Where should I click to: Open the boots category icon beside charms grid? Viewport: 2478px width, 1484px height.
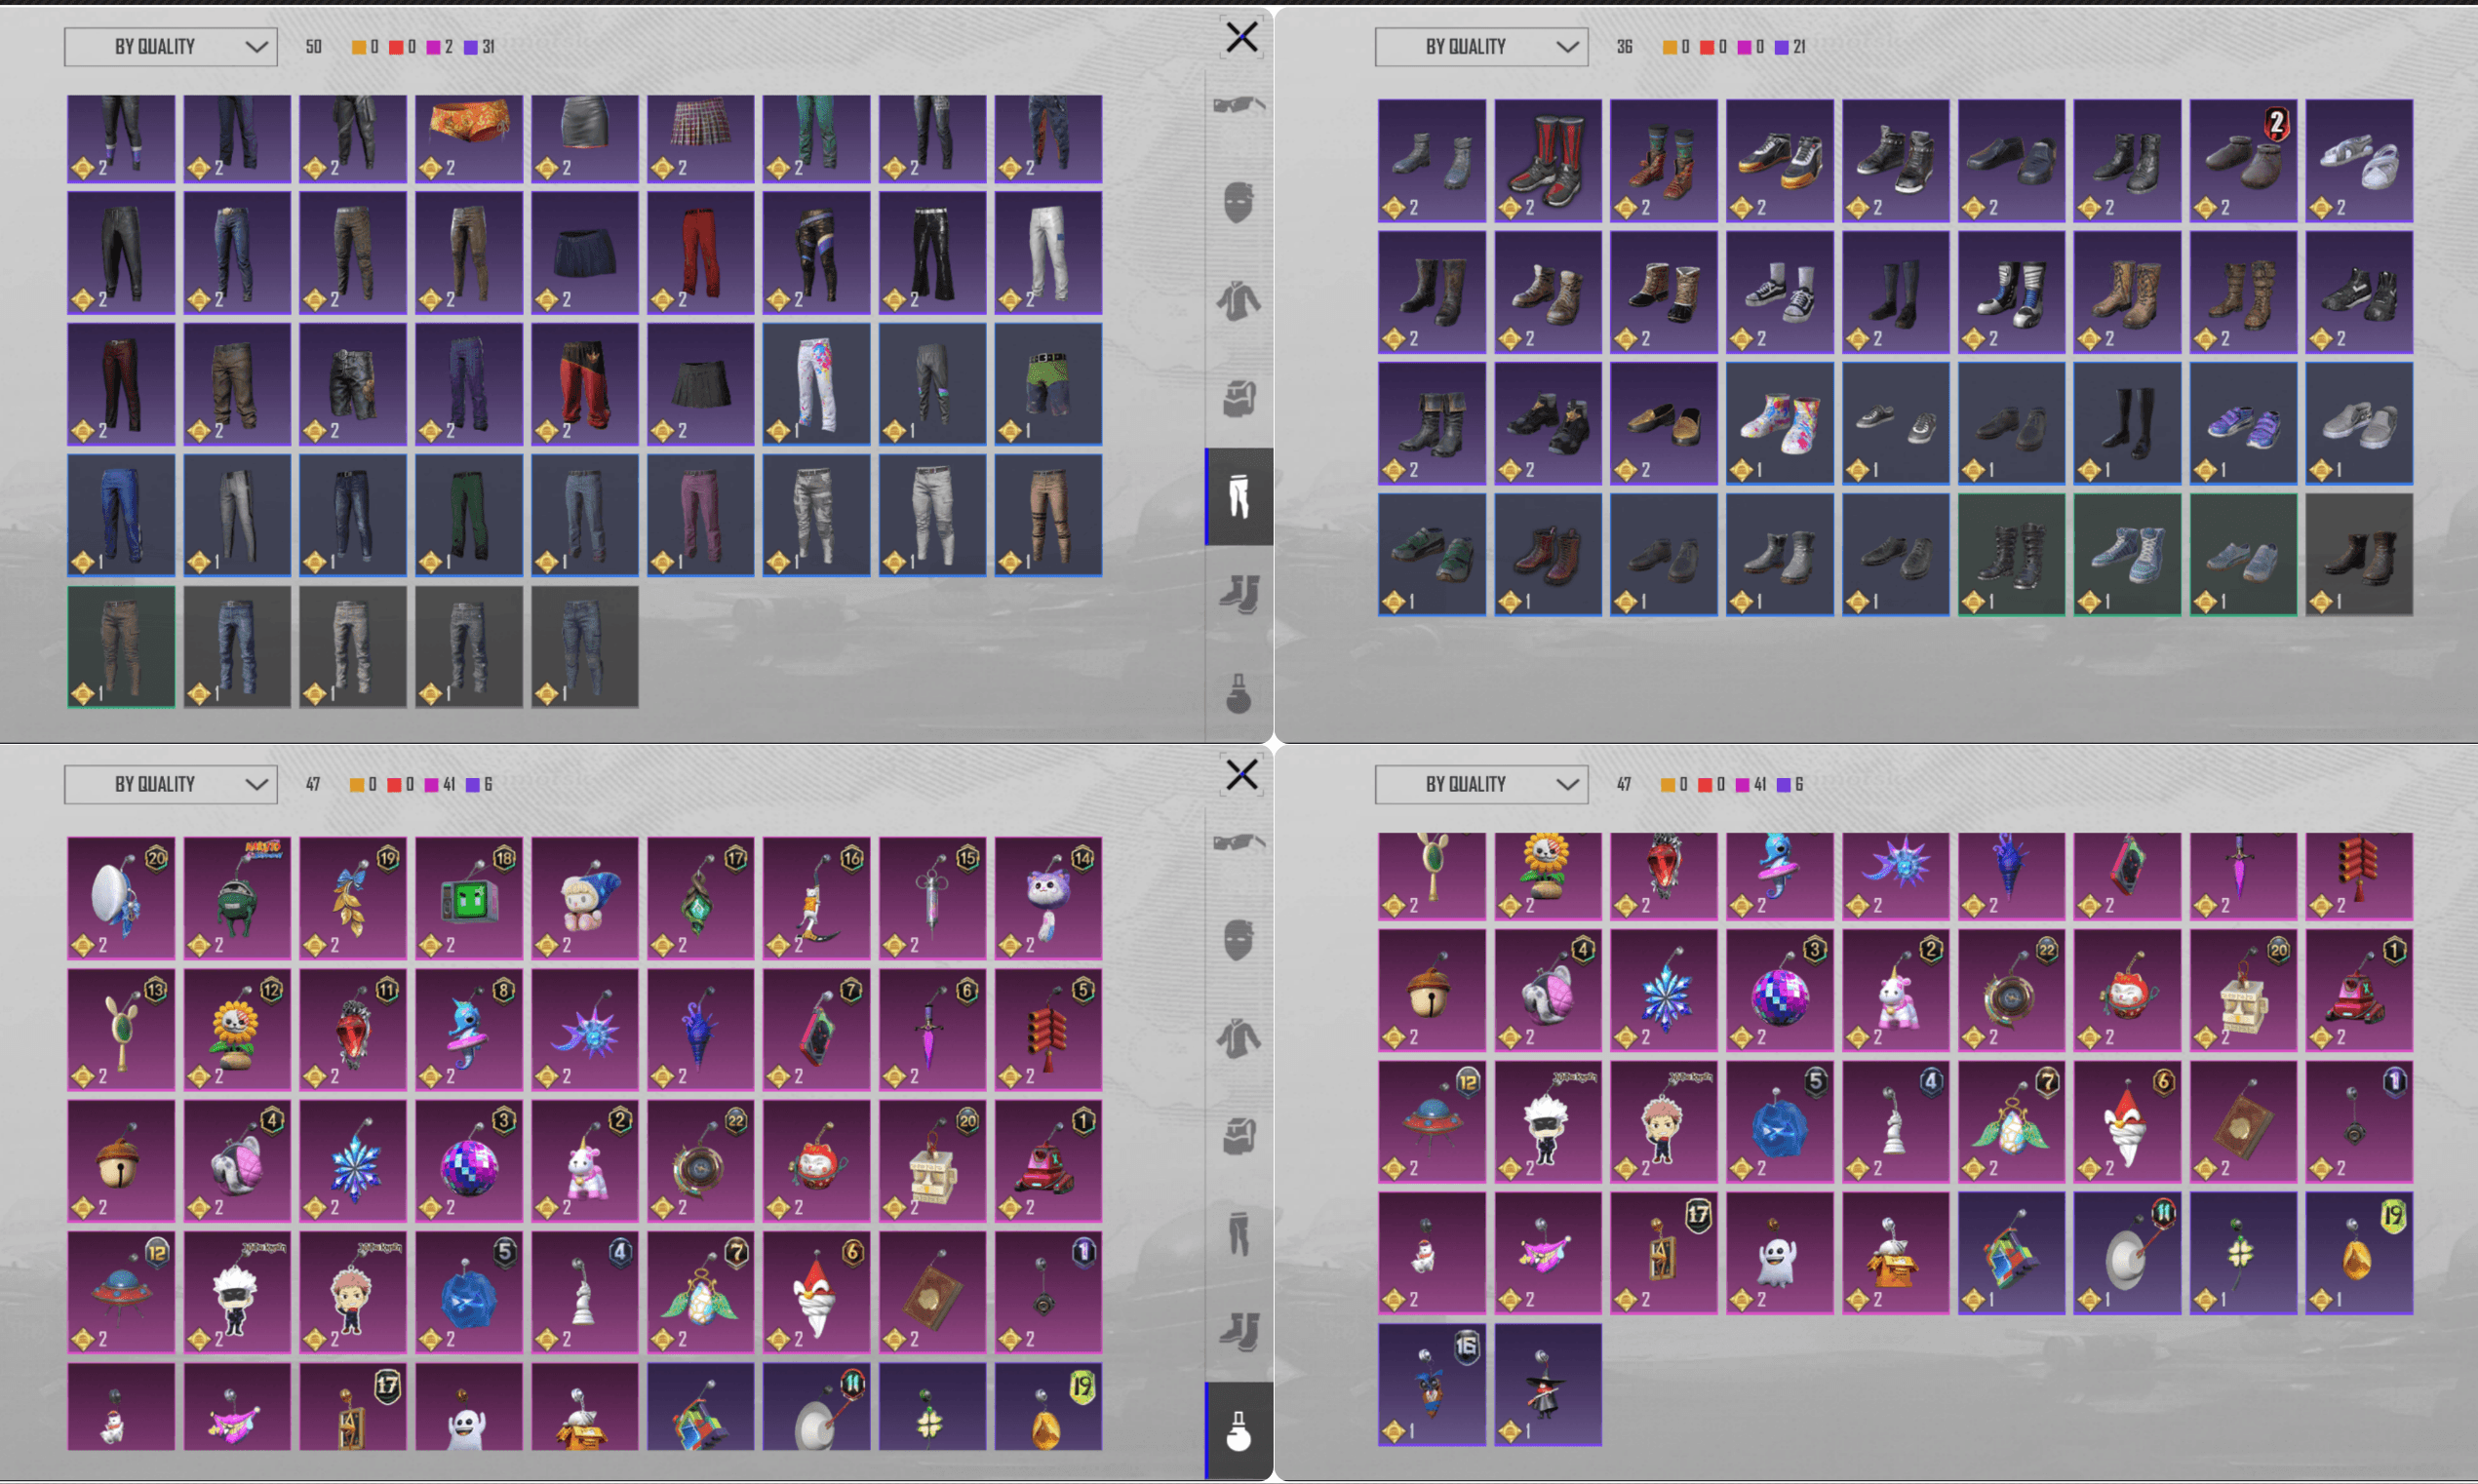(x=1238, y=1332)
